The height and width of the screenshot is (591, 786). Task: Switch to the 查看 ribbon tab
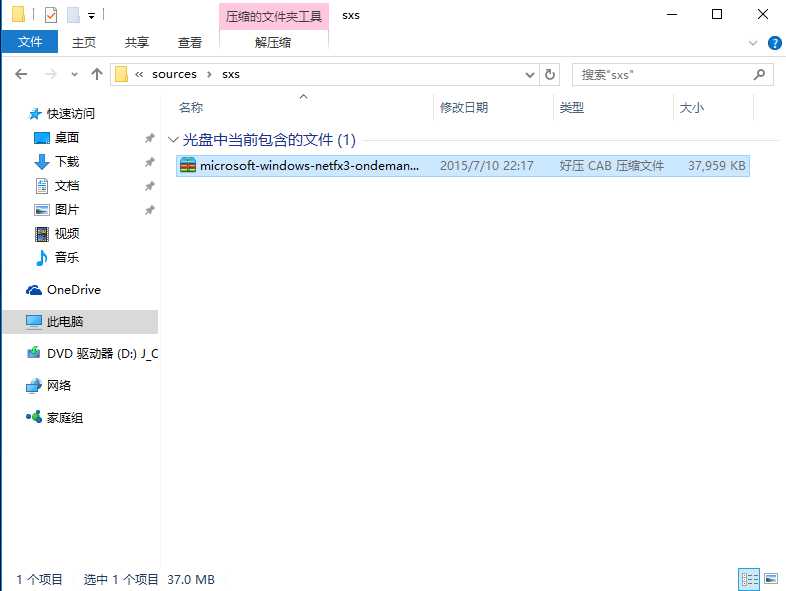(189, 42)
